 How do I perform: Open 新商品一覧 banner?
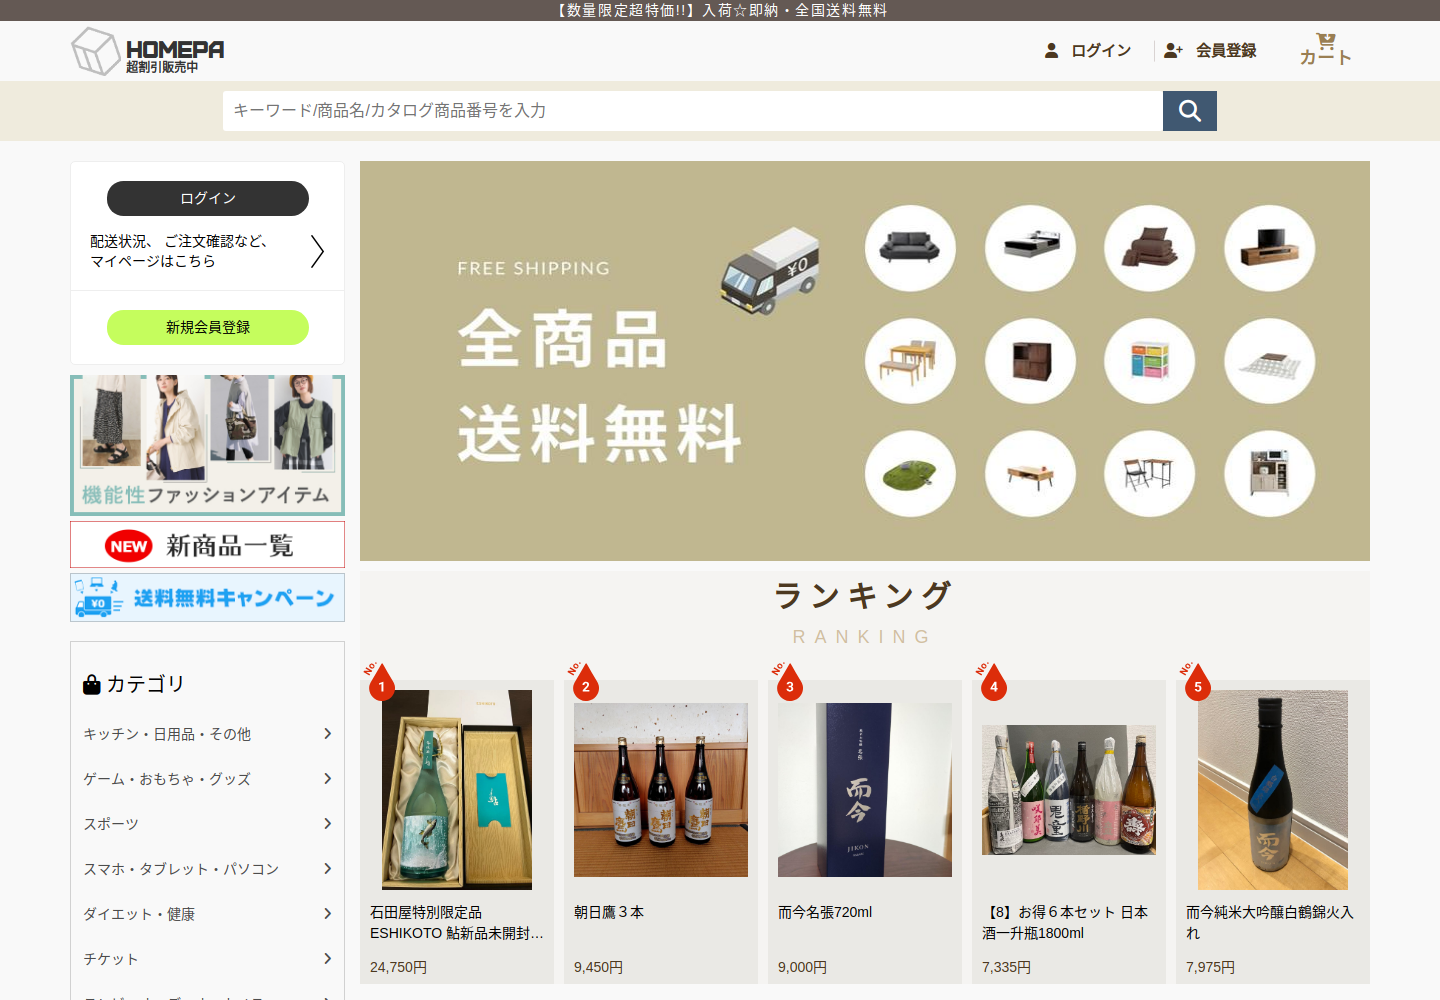tap(208, 545)
